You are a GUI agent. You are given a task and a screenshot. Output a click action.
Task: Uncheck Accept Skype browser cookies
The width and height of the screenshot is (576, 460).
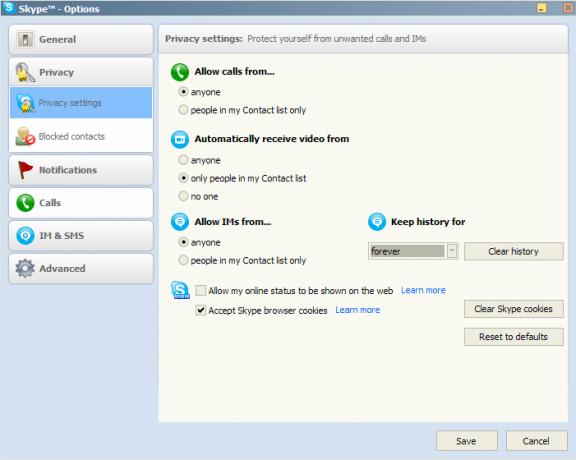[x=201, y=310]
